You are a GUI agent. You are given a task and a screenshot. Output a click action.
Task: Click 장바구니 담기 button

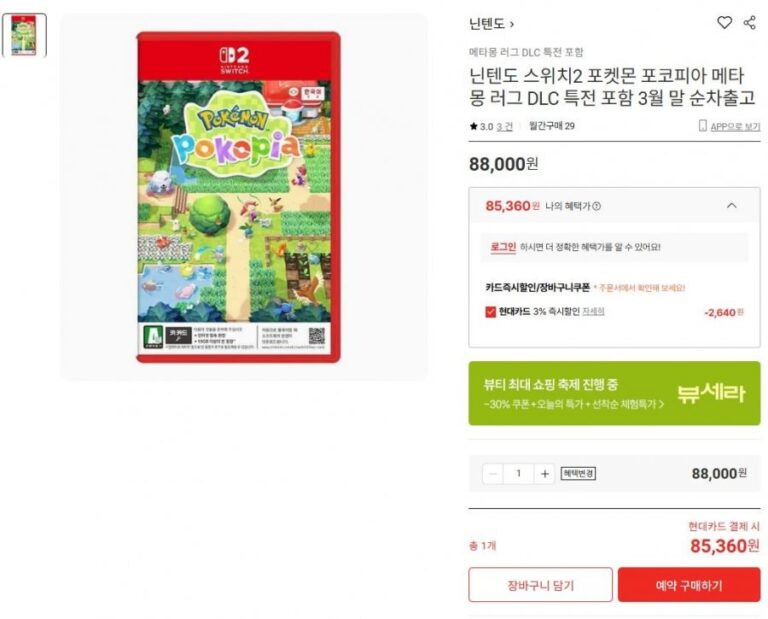click(540, 585)
